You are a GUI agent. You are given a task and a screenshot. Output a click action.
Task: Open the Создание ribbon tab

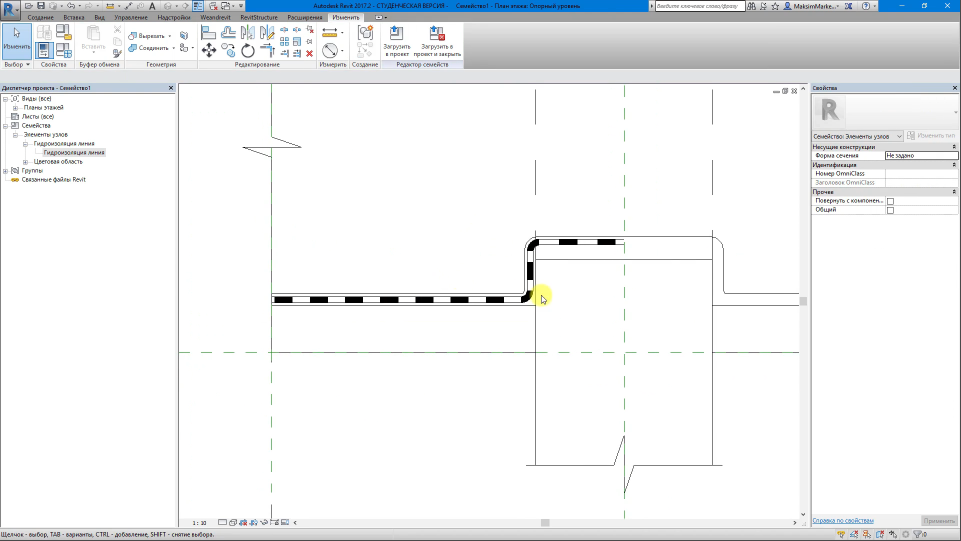pyautogui.click(x=40, y=17)
